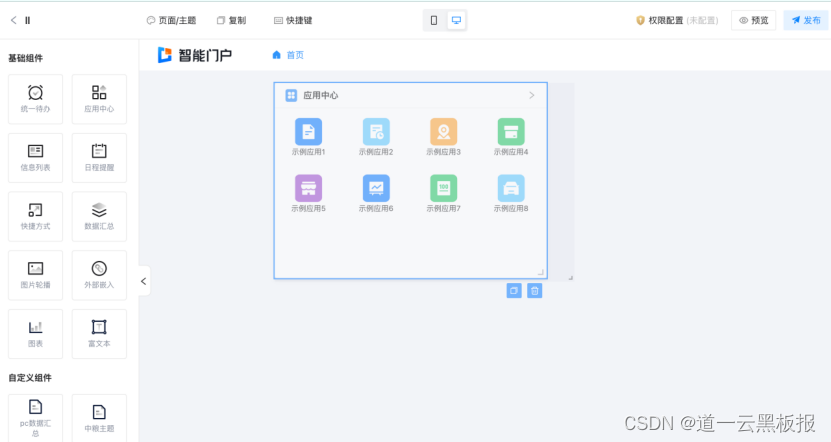Select the 统一待办 component
The height and width of the screenshot is (442, 831).
(x=36, y=99)
